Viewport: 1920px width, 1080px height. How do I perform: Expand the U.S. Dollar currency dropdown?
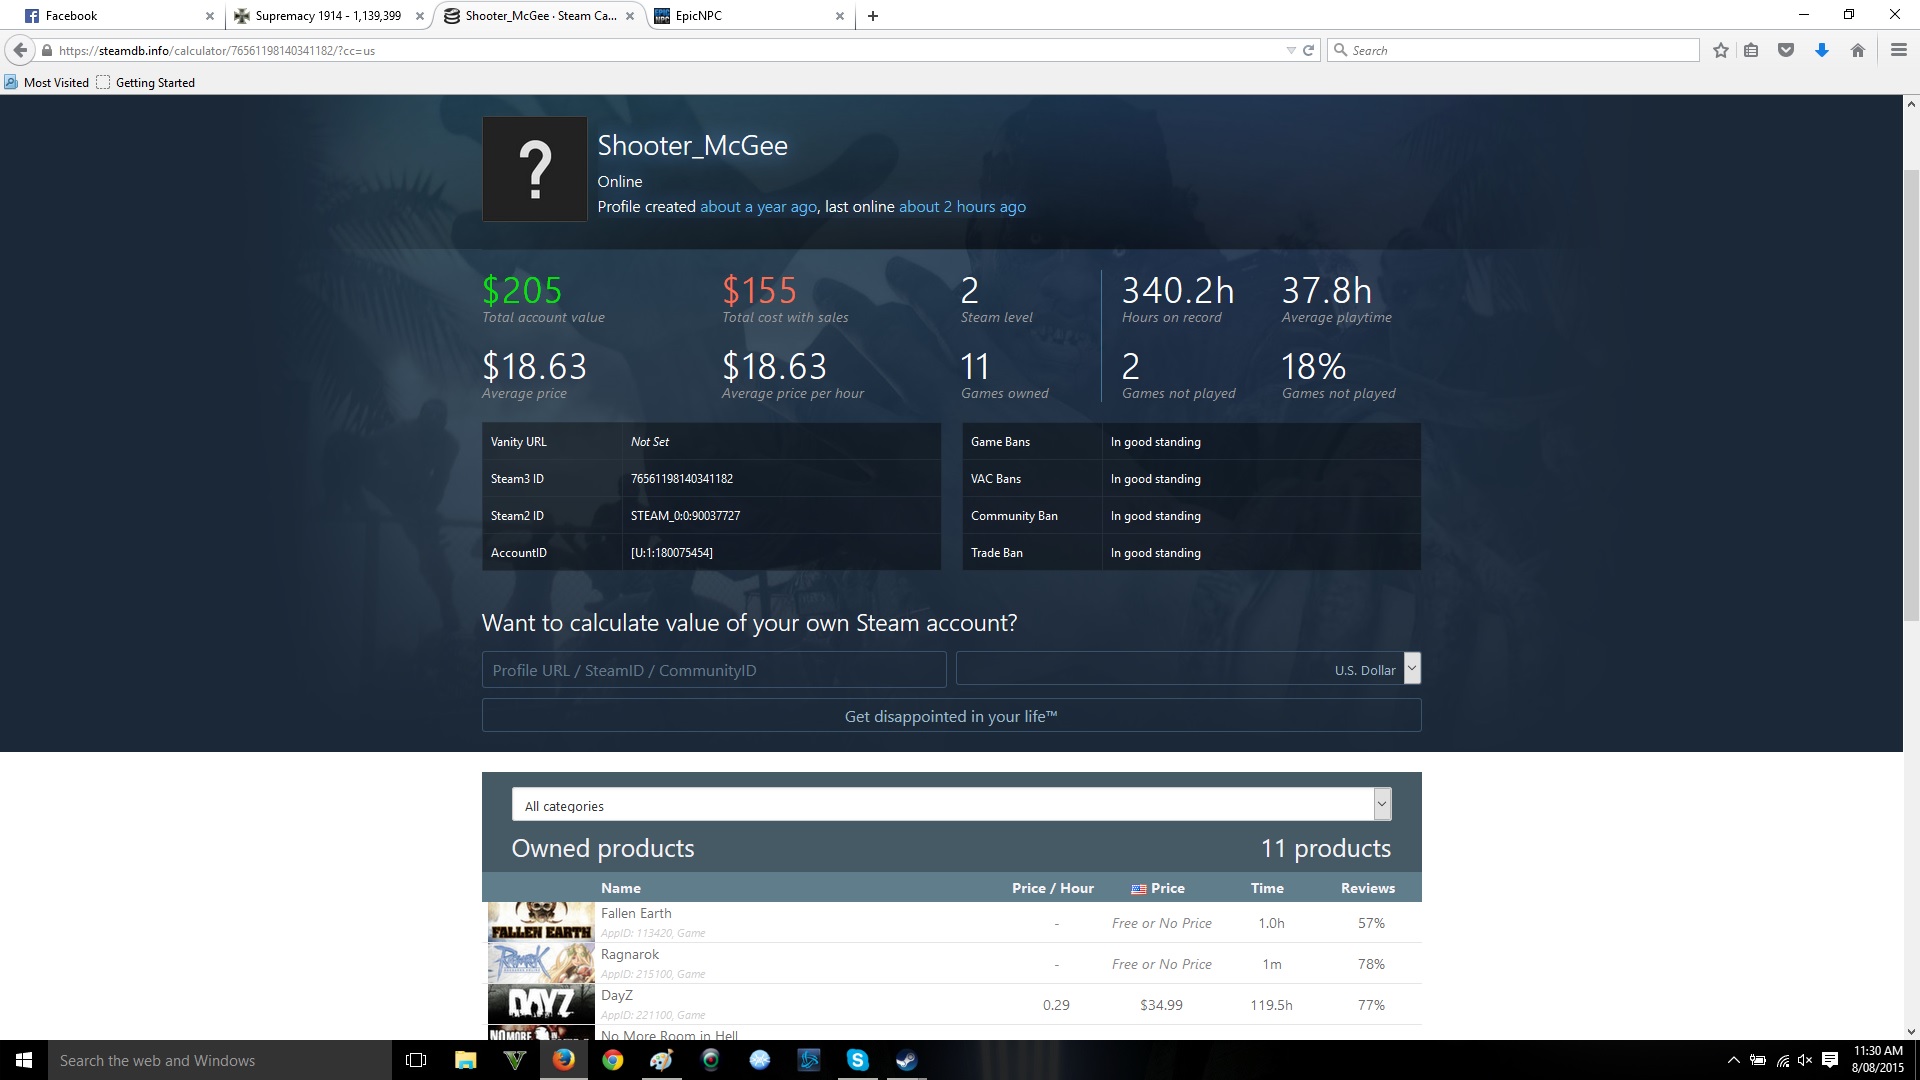[x=1412, y=668]
